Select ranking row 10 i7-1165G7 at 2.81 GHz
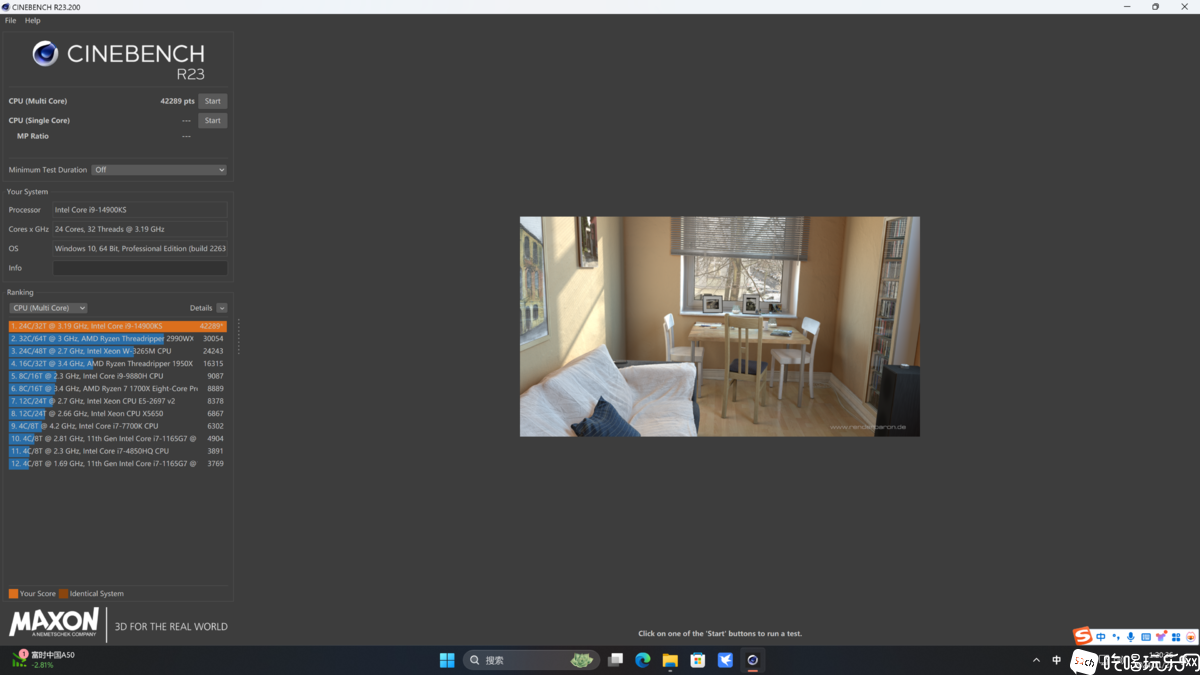The image size is (1200, 675). 118,439
